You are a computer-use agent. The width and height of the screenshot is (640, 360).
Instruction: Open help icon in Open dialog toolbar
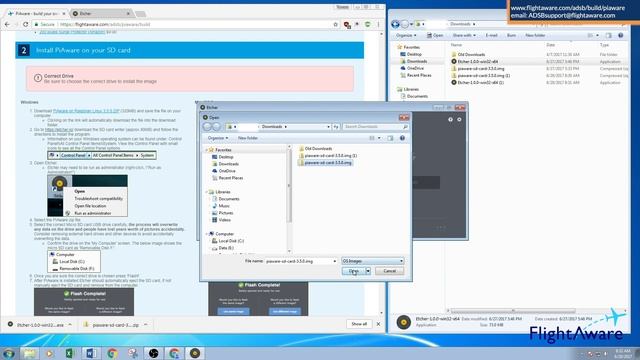[x=402, y=138]
